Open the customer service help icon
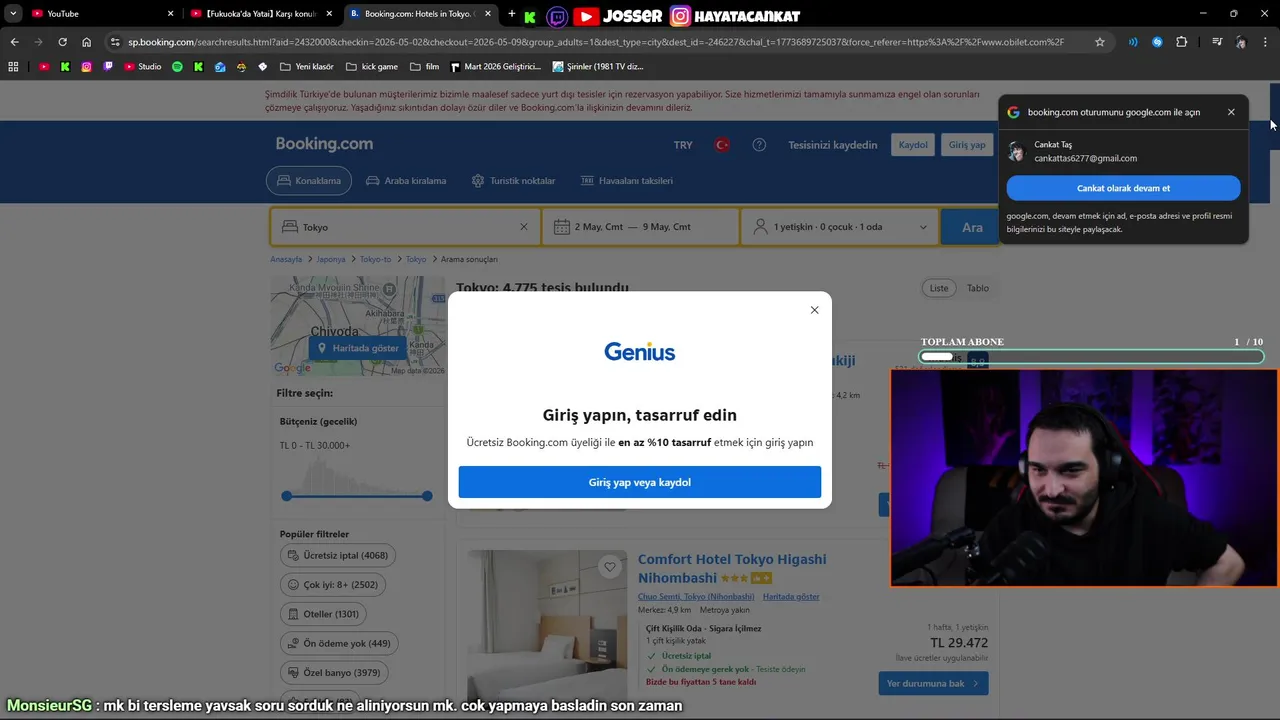 pyautogui.click(x=759, y=145)
